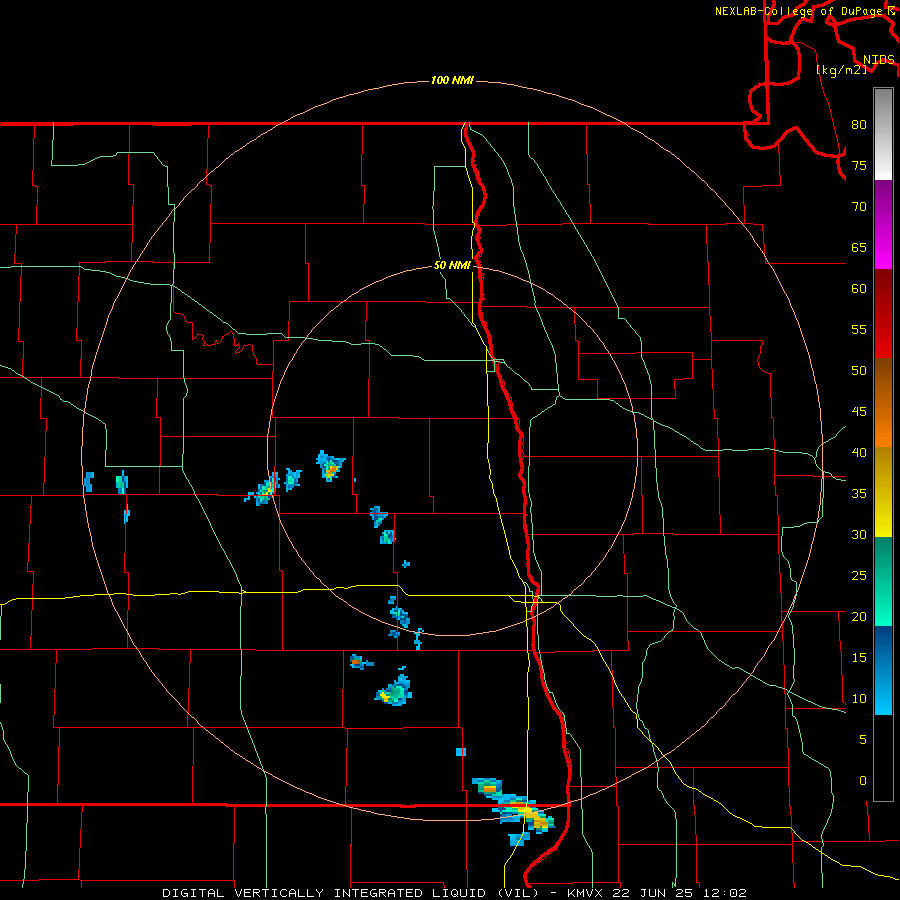This screenshot has height=900, width=900.
Task: Pick the white-gray segment of the color bar
Action: pyautogui.click(x=883, y=134)
